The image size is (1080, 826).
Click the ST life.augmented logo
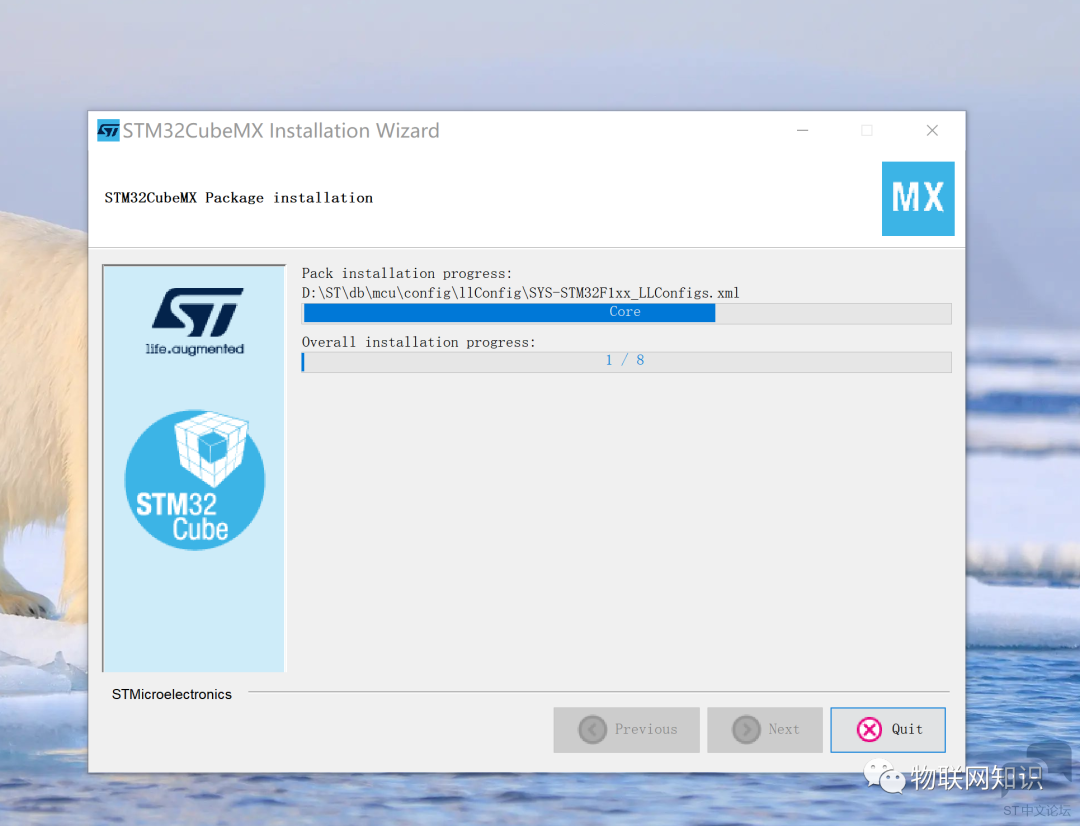[196, 322]
